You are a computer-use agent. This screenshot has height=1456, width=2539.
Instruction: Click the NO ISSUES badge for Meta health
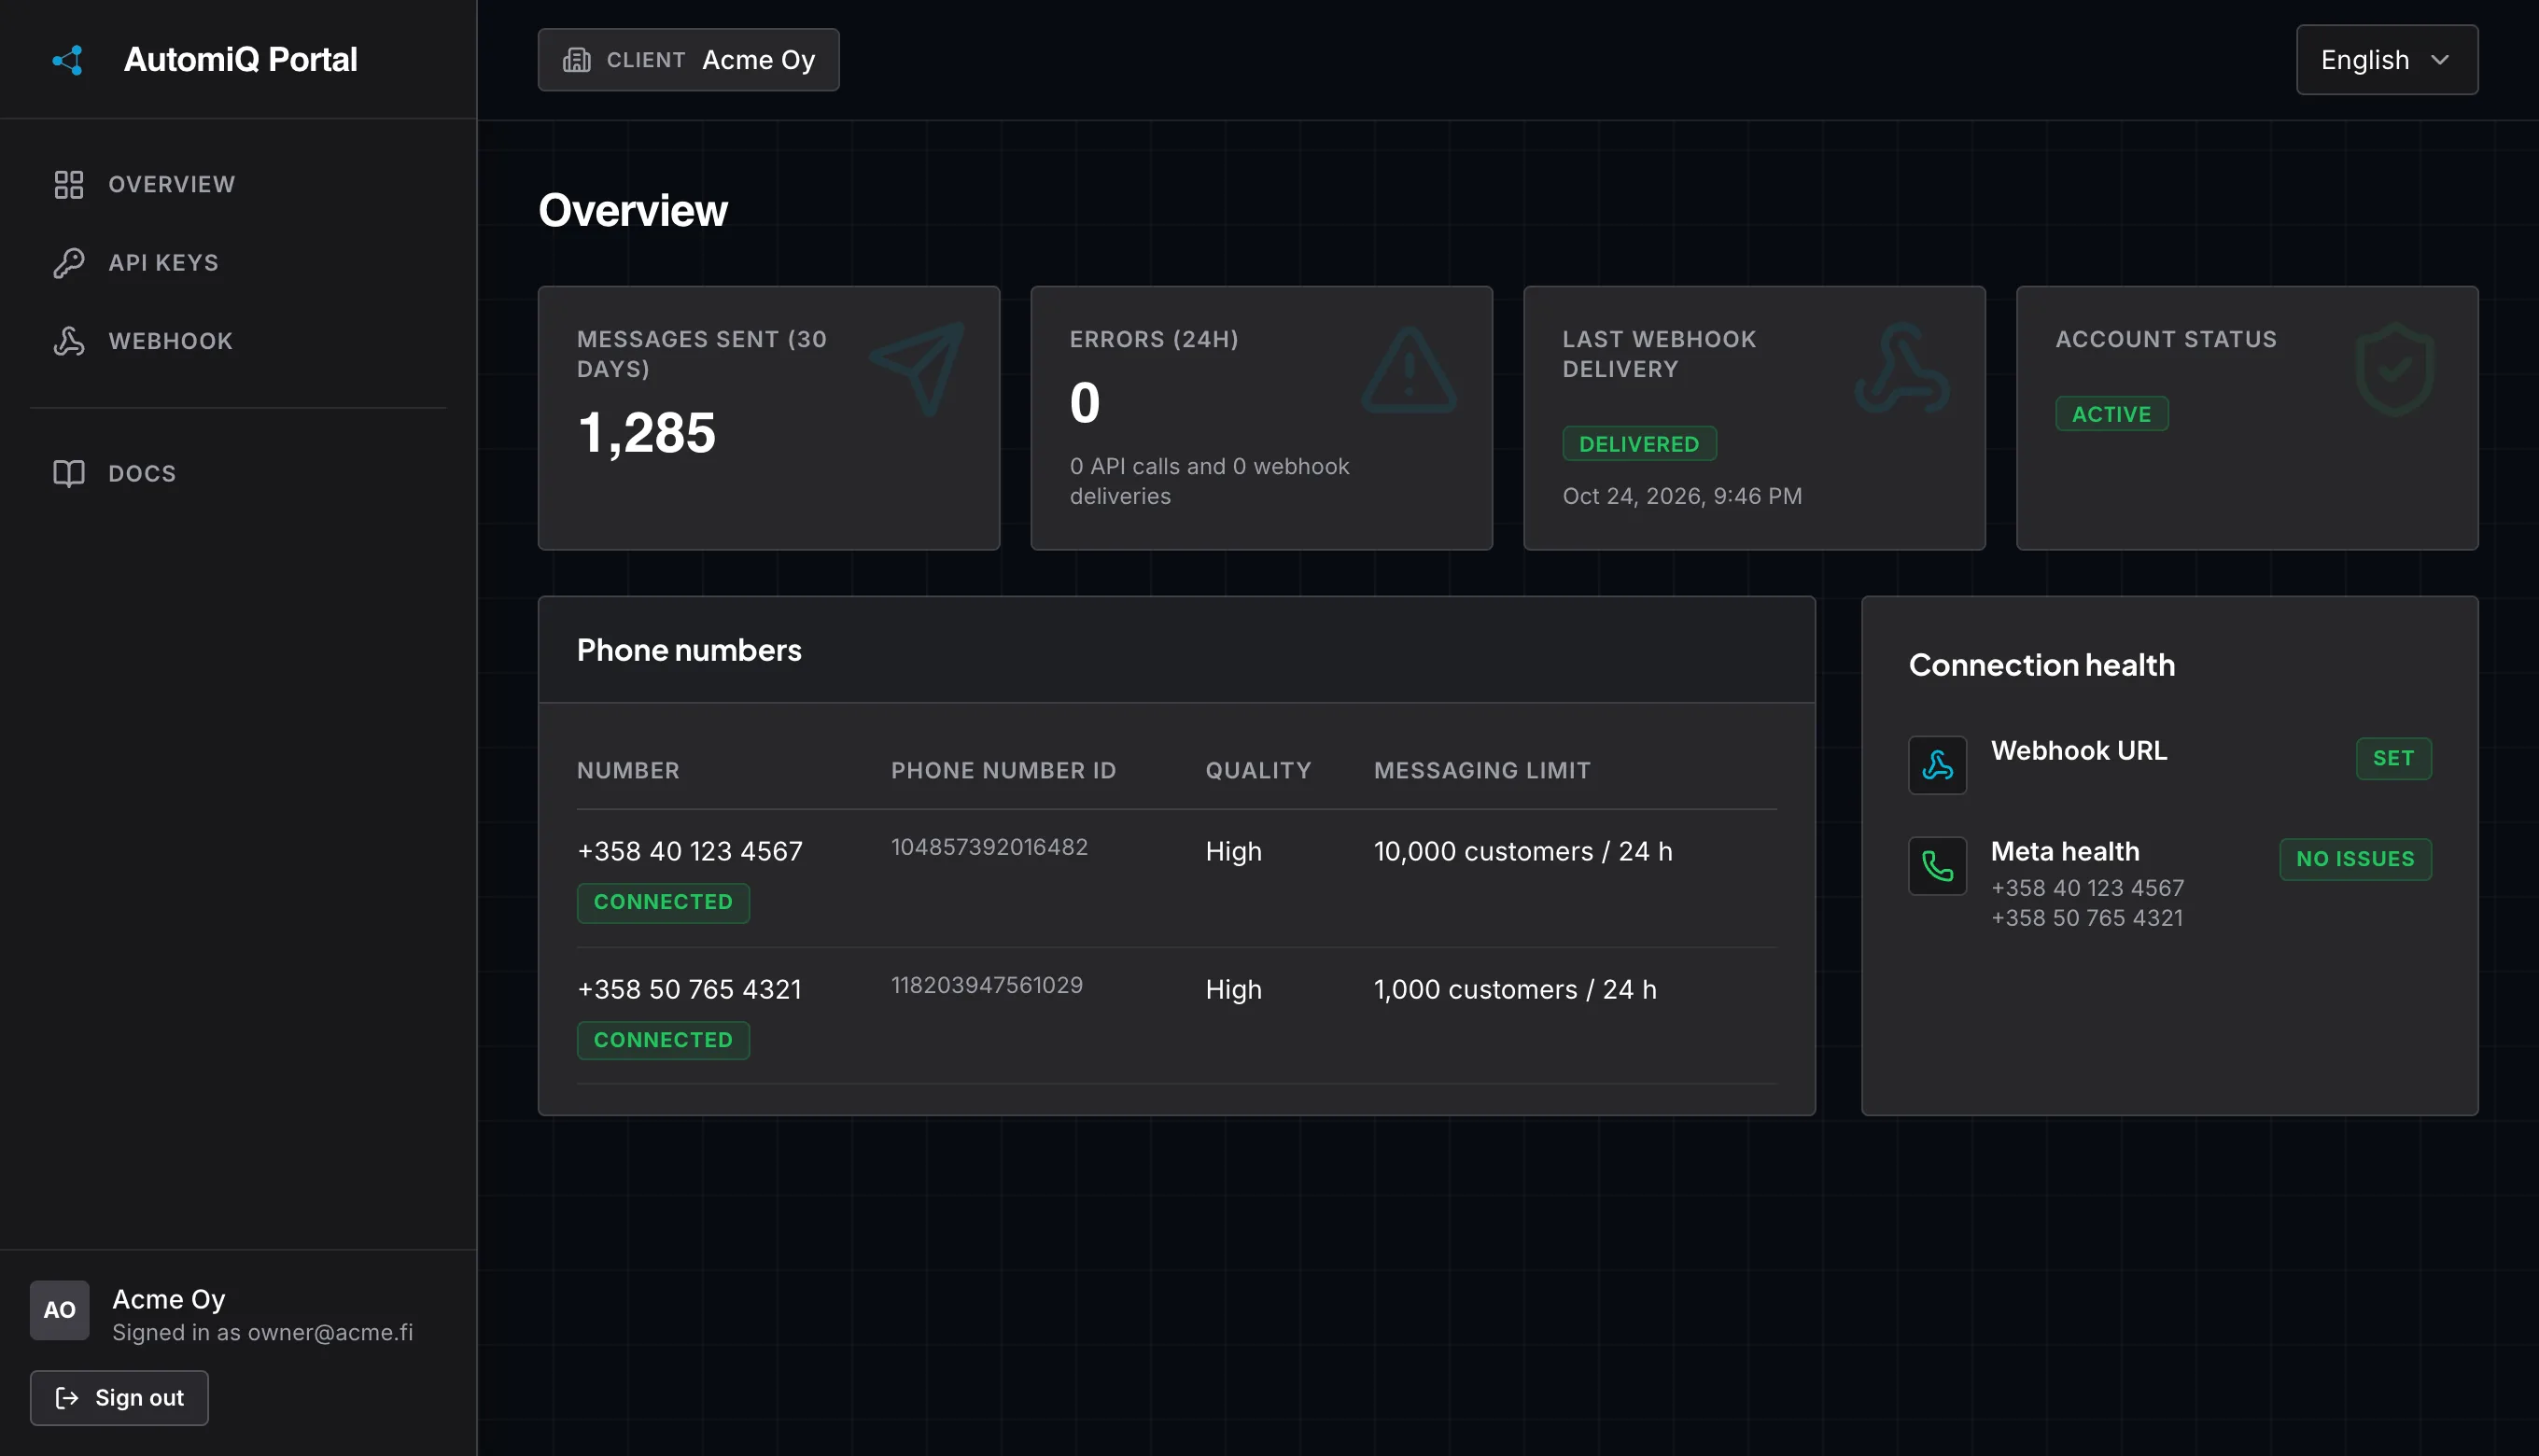[2355, 859]
